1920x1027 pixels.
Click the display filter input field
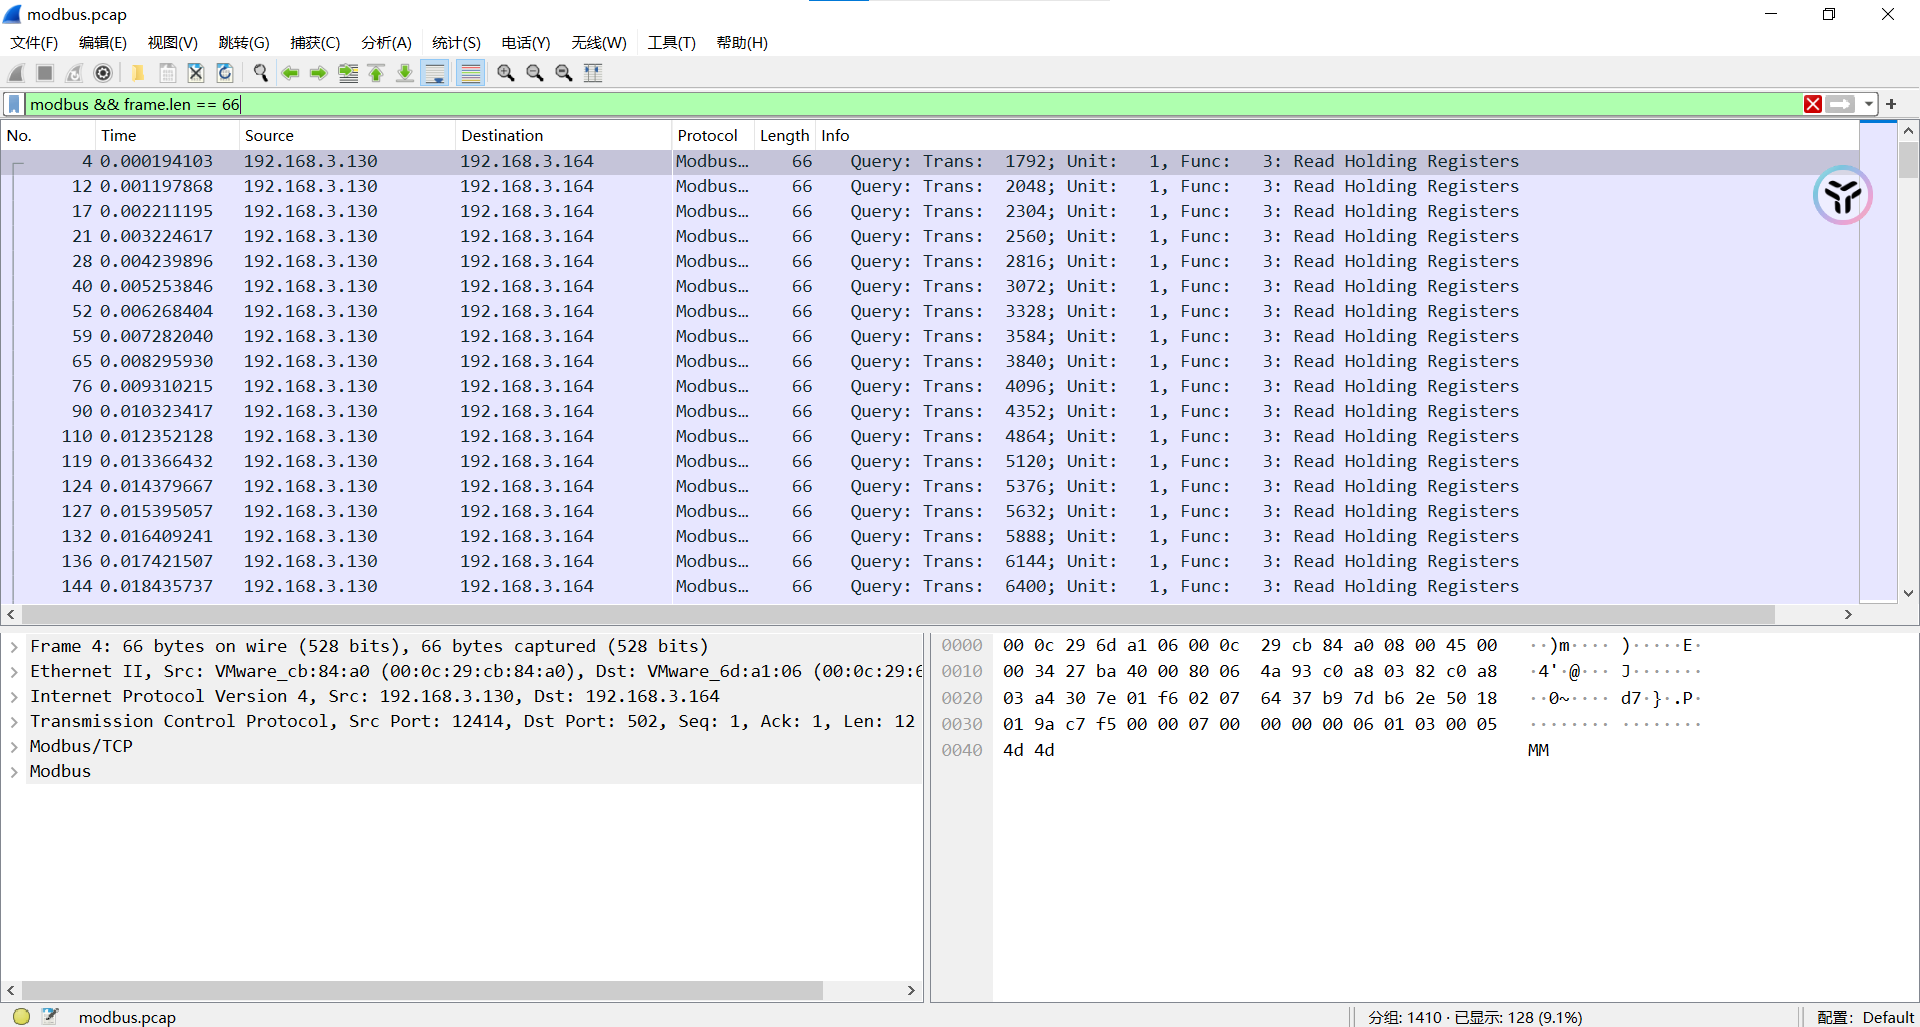tap(914, 104)
